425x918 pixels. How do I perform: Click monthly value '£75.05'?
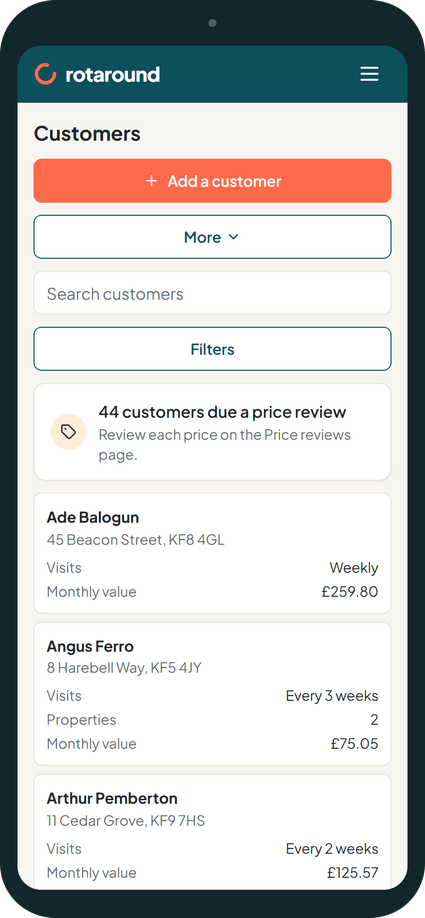pos(354,744)
